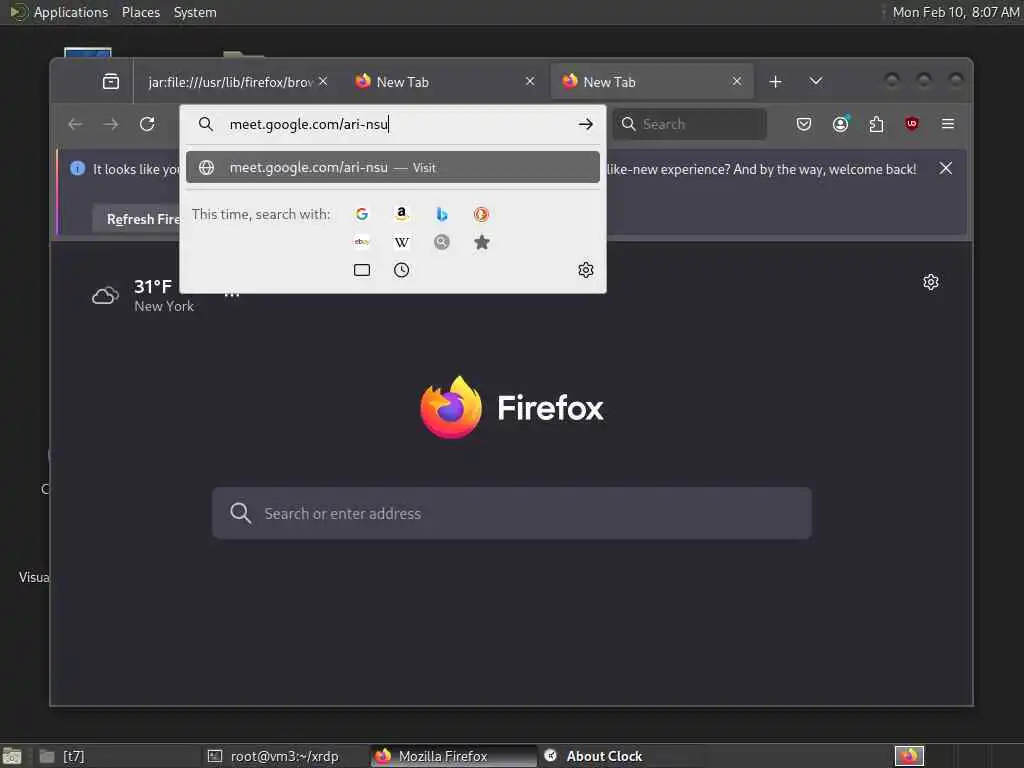Select the active rightmost New Tab

(651, 82)
